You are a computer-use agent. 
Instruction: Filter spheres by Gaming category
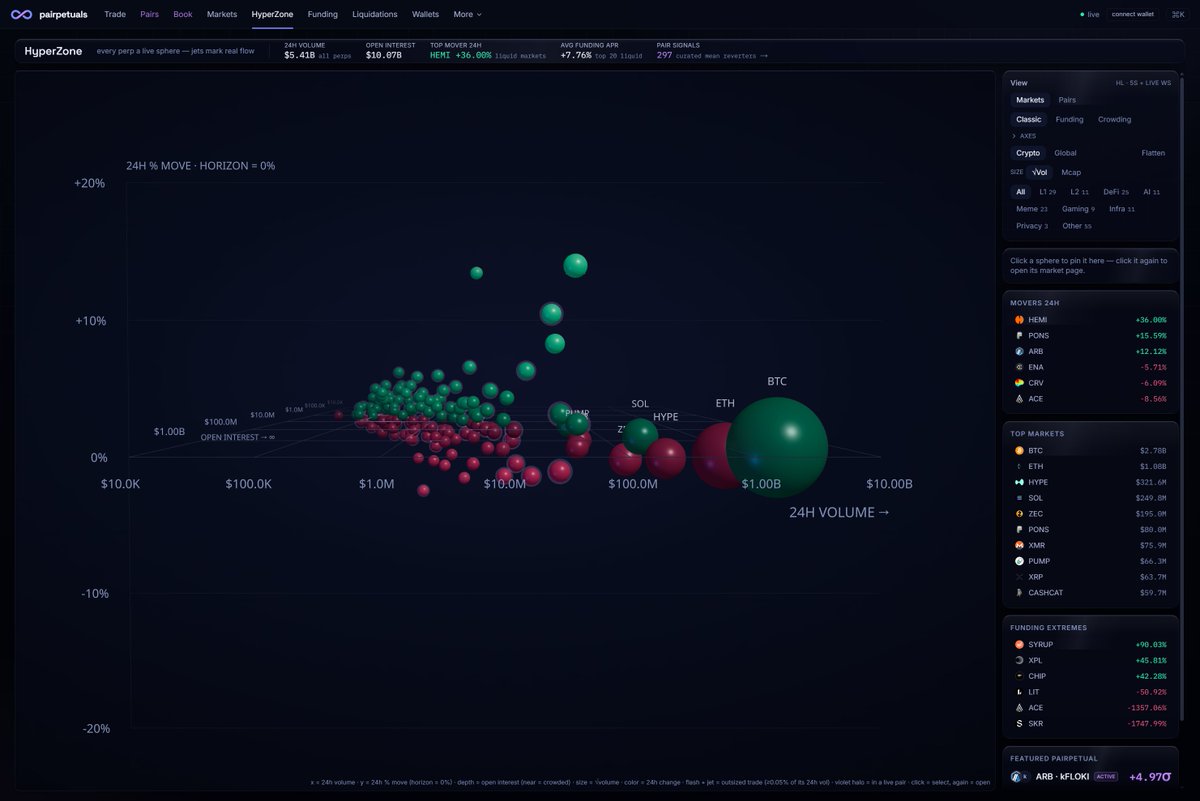1078,209
